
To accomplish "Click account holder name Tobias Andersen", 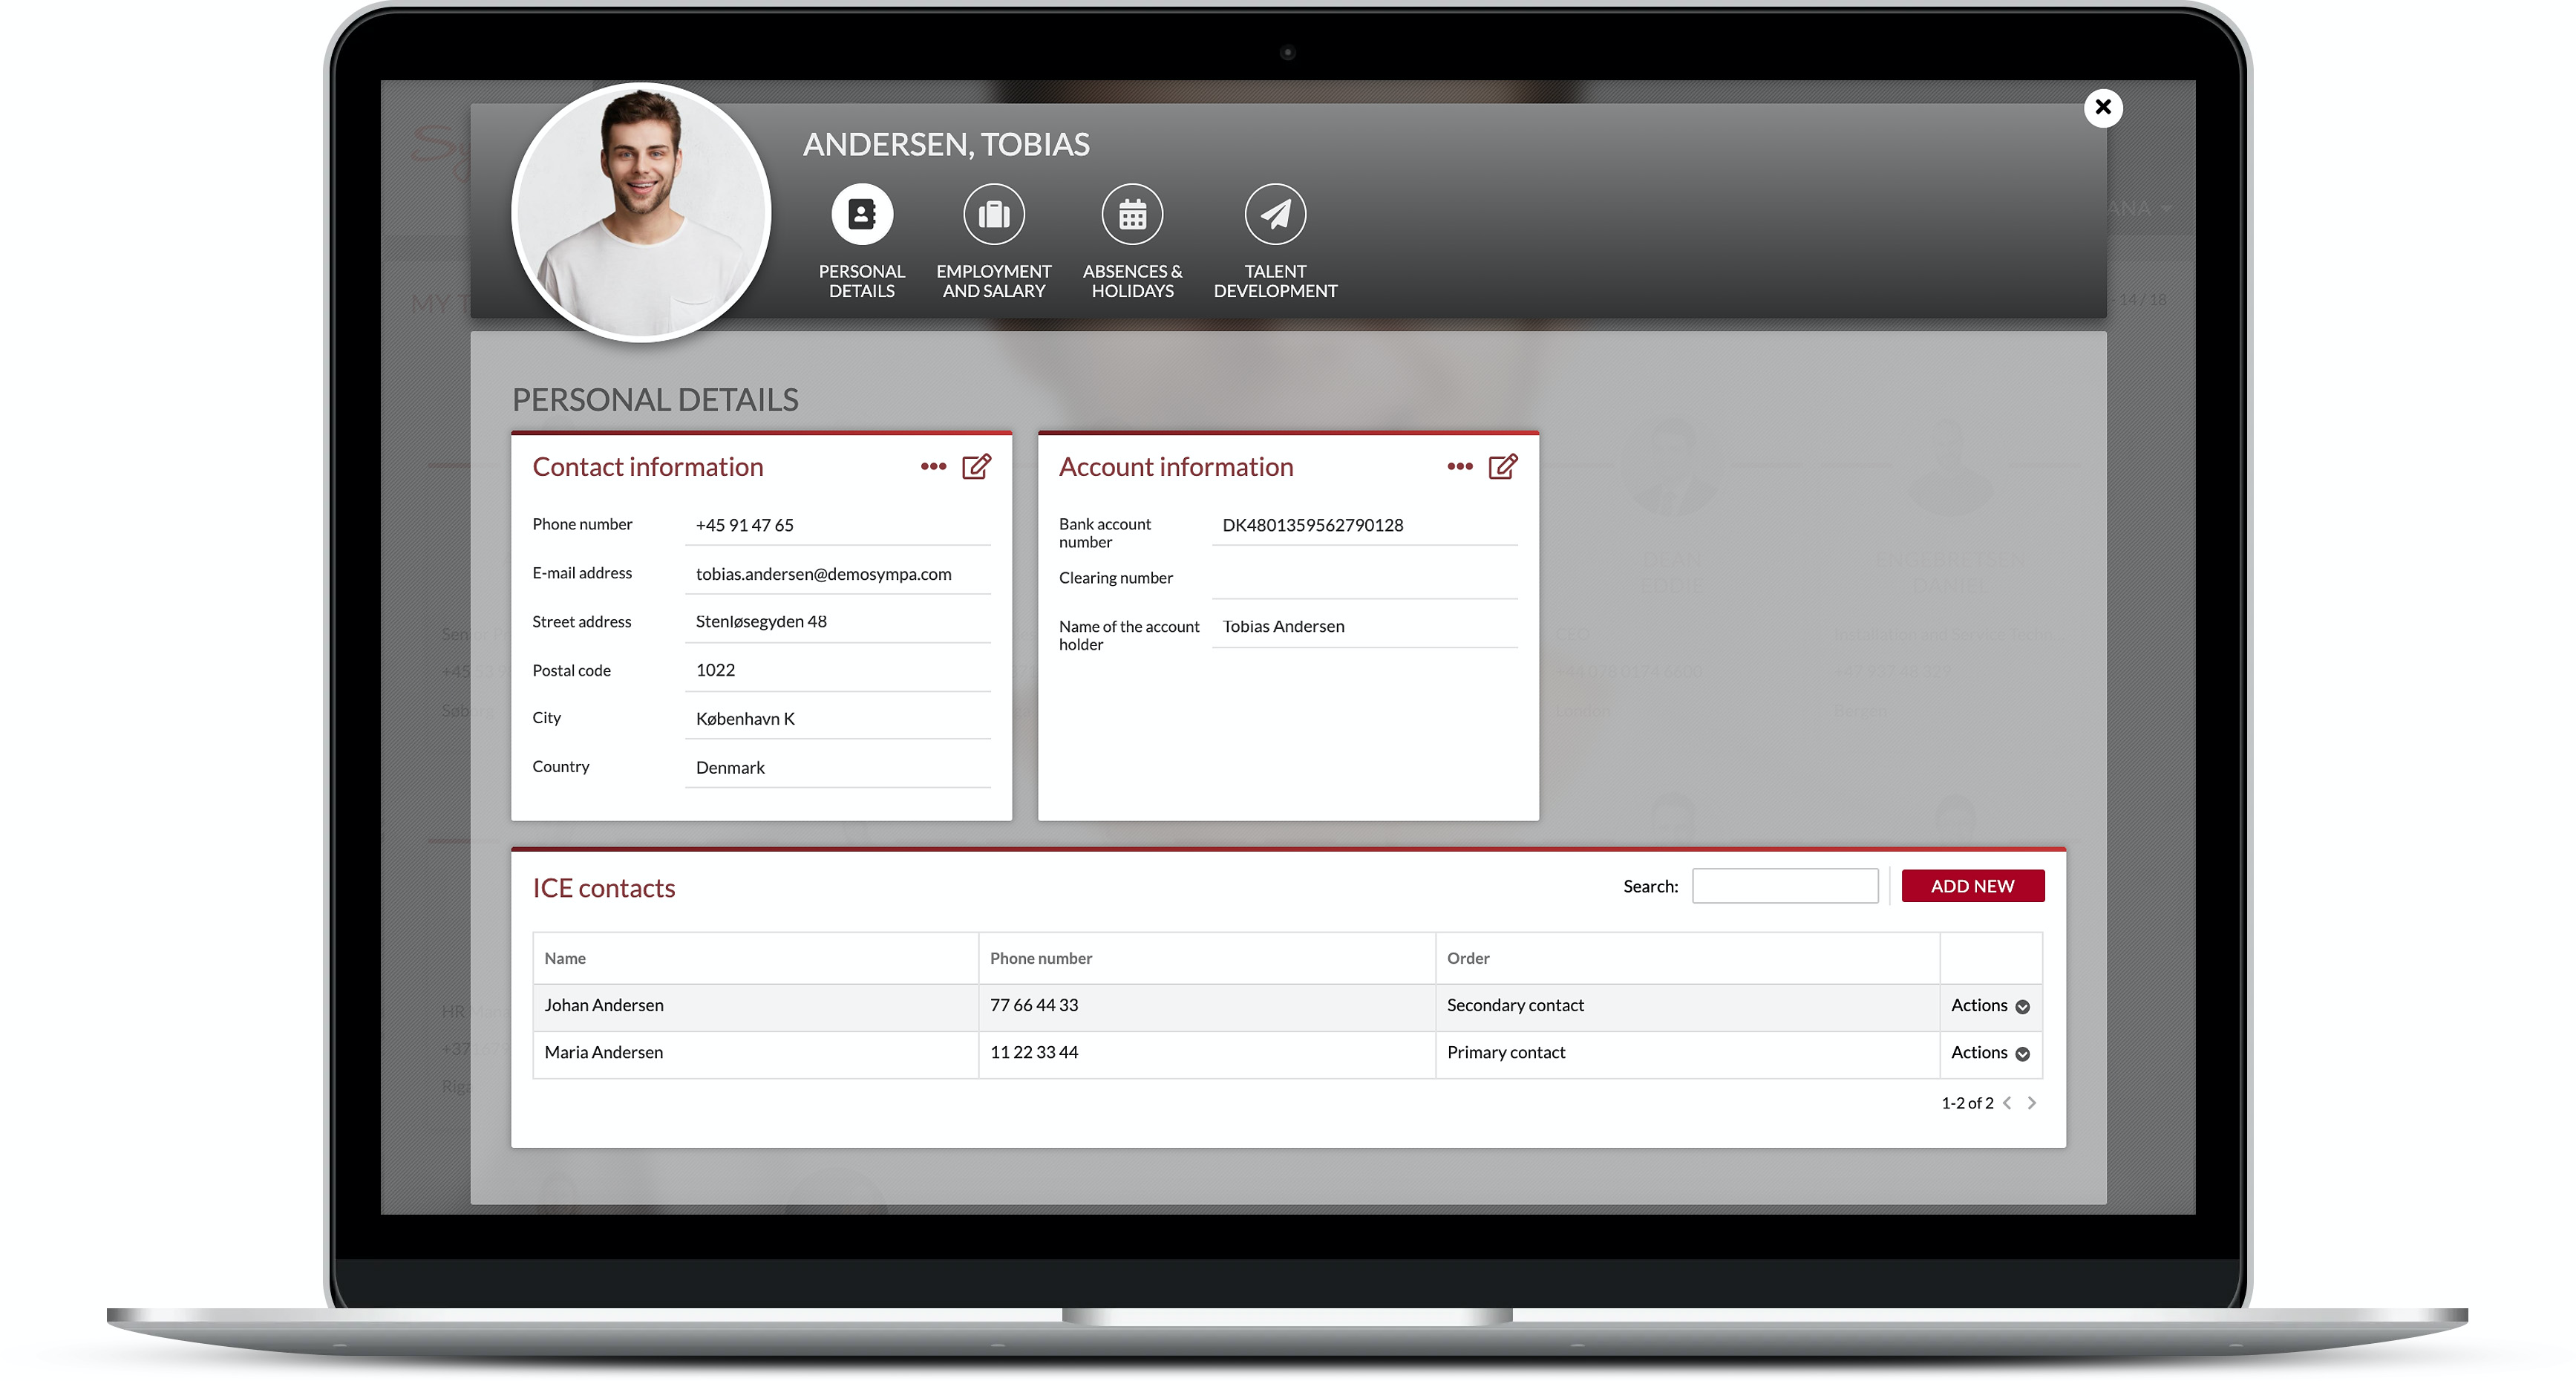I will click(1283, 626).
